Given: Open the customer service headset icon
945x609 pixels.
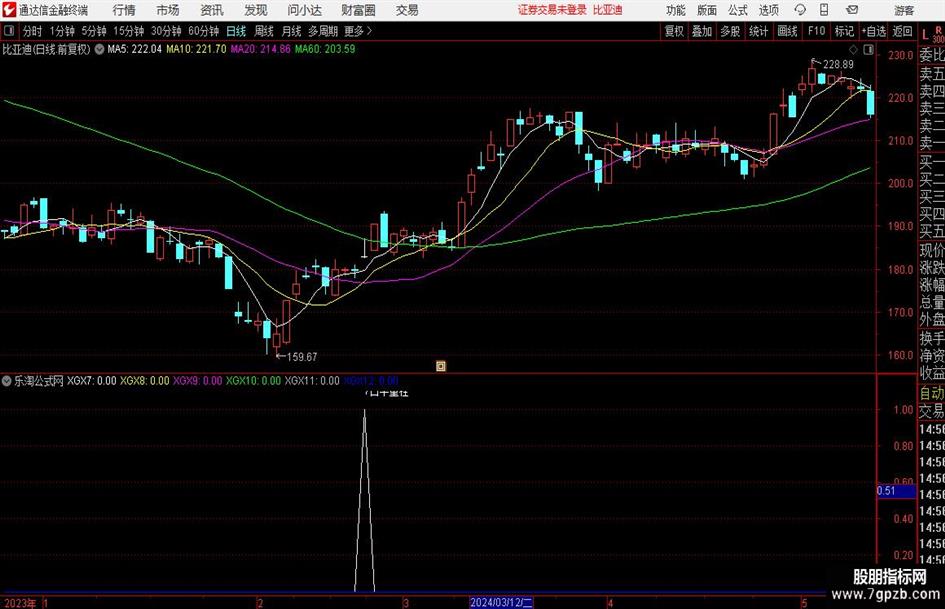Looking at the screenshot, I should coord(800,10).
